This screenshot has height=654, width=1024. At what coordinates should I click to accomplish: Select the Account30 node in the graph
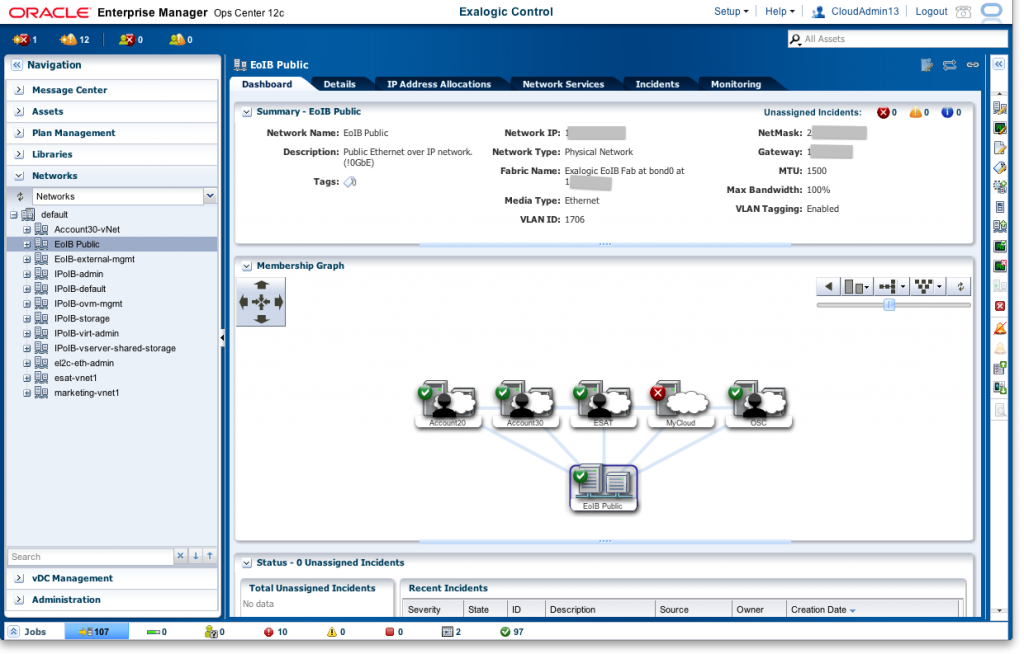(526, 404)
